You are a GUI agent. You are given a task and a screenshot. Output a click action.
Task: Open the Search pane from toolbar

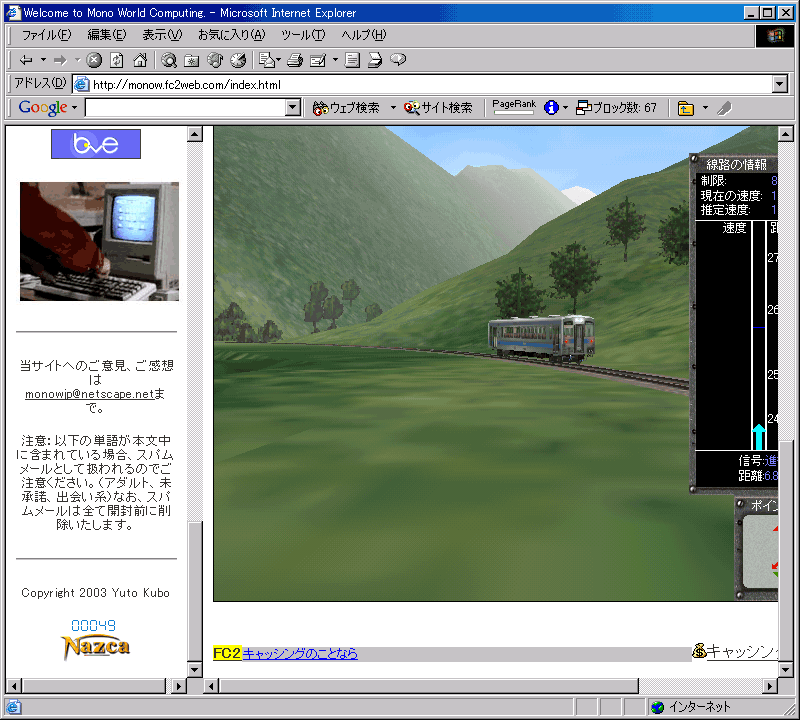169,60
